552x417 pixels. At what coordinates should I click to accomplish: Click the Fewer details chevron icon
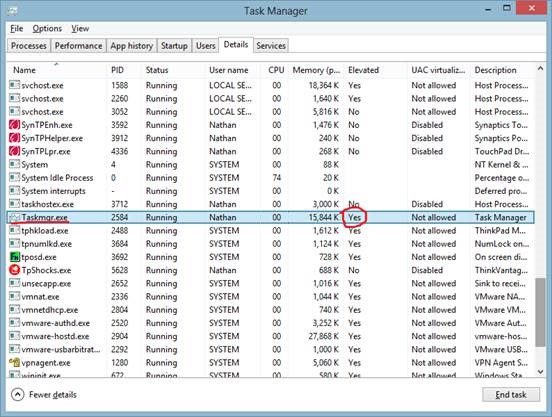click(x=18, y=395)
